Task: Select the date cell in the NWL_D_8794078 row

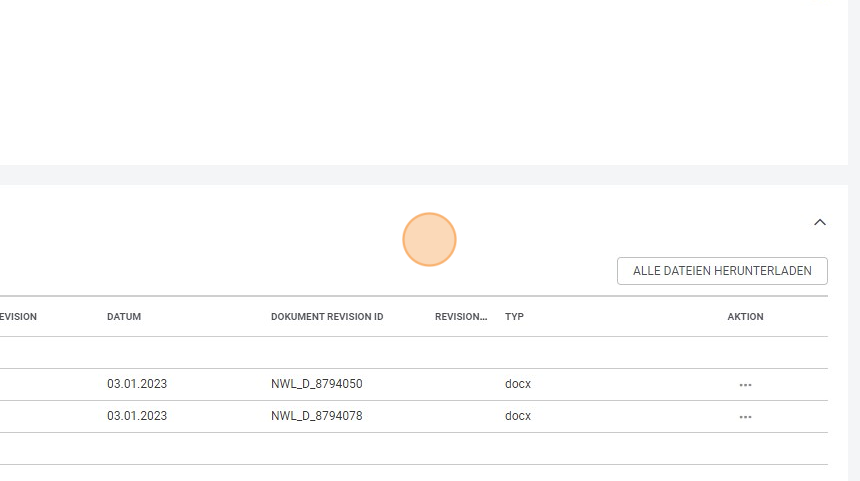Action: [x=137, y=416]
